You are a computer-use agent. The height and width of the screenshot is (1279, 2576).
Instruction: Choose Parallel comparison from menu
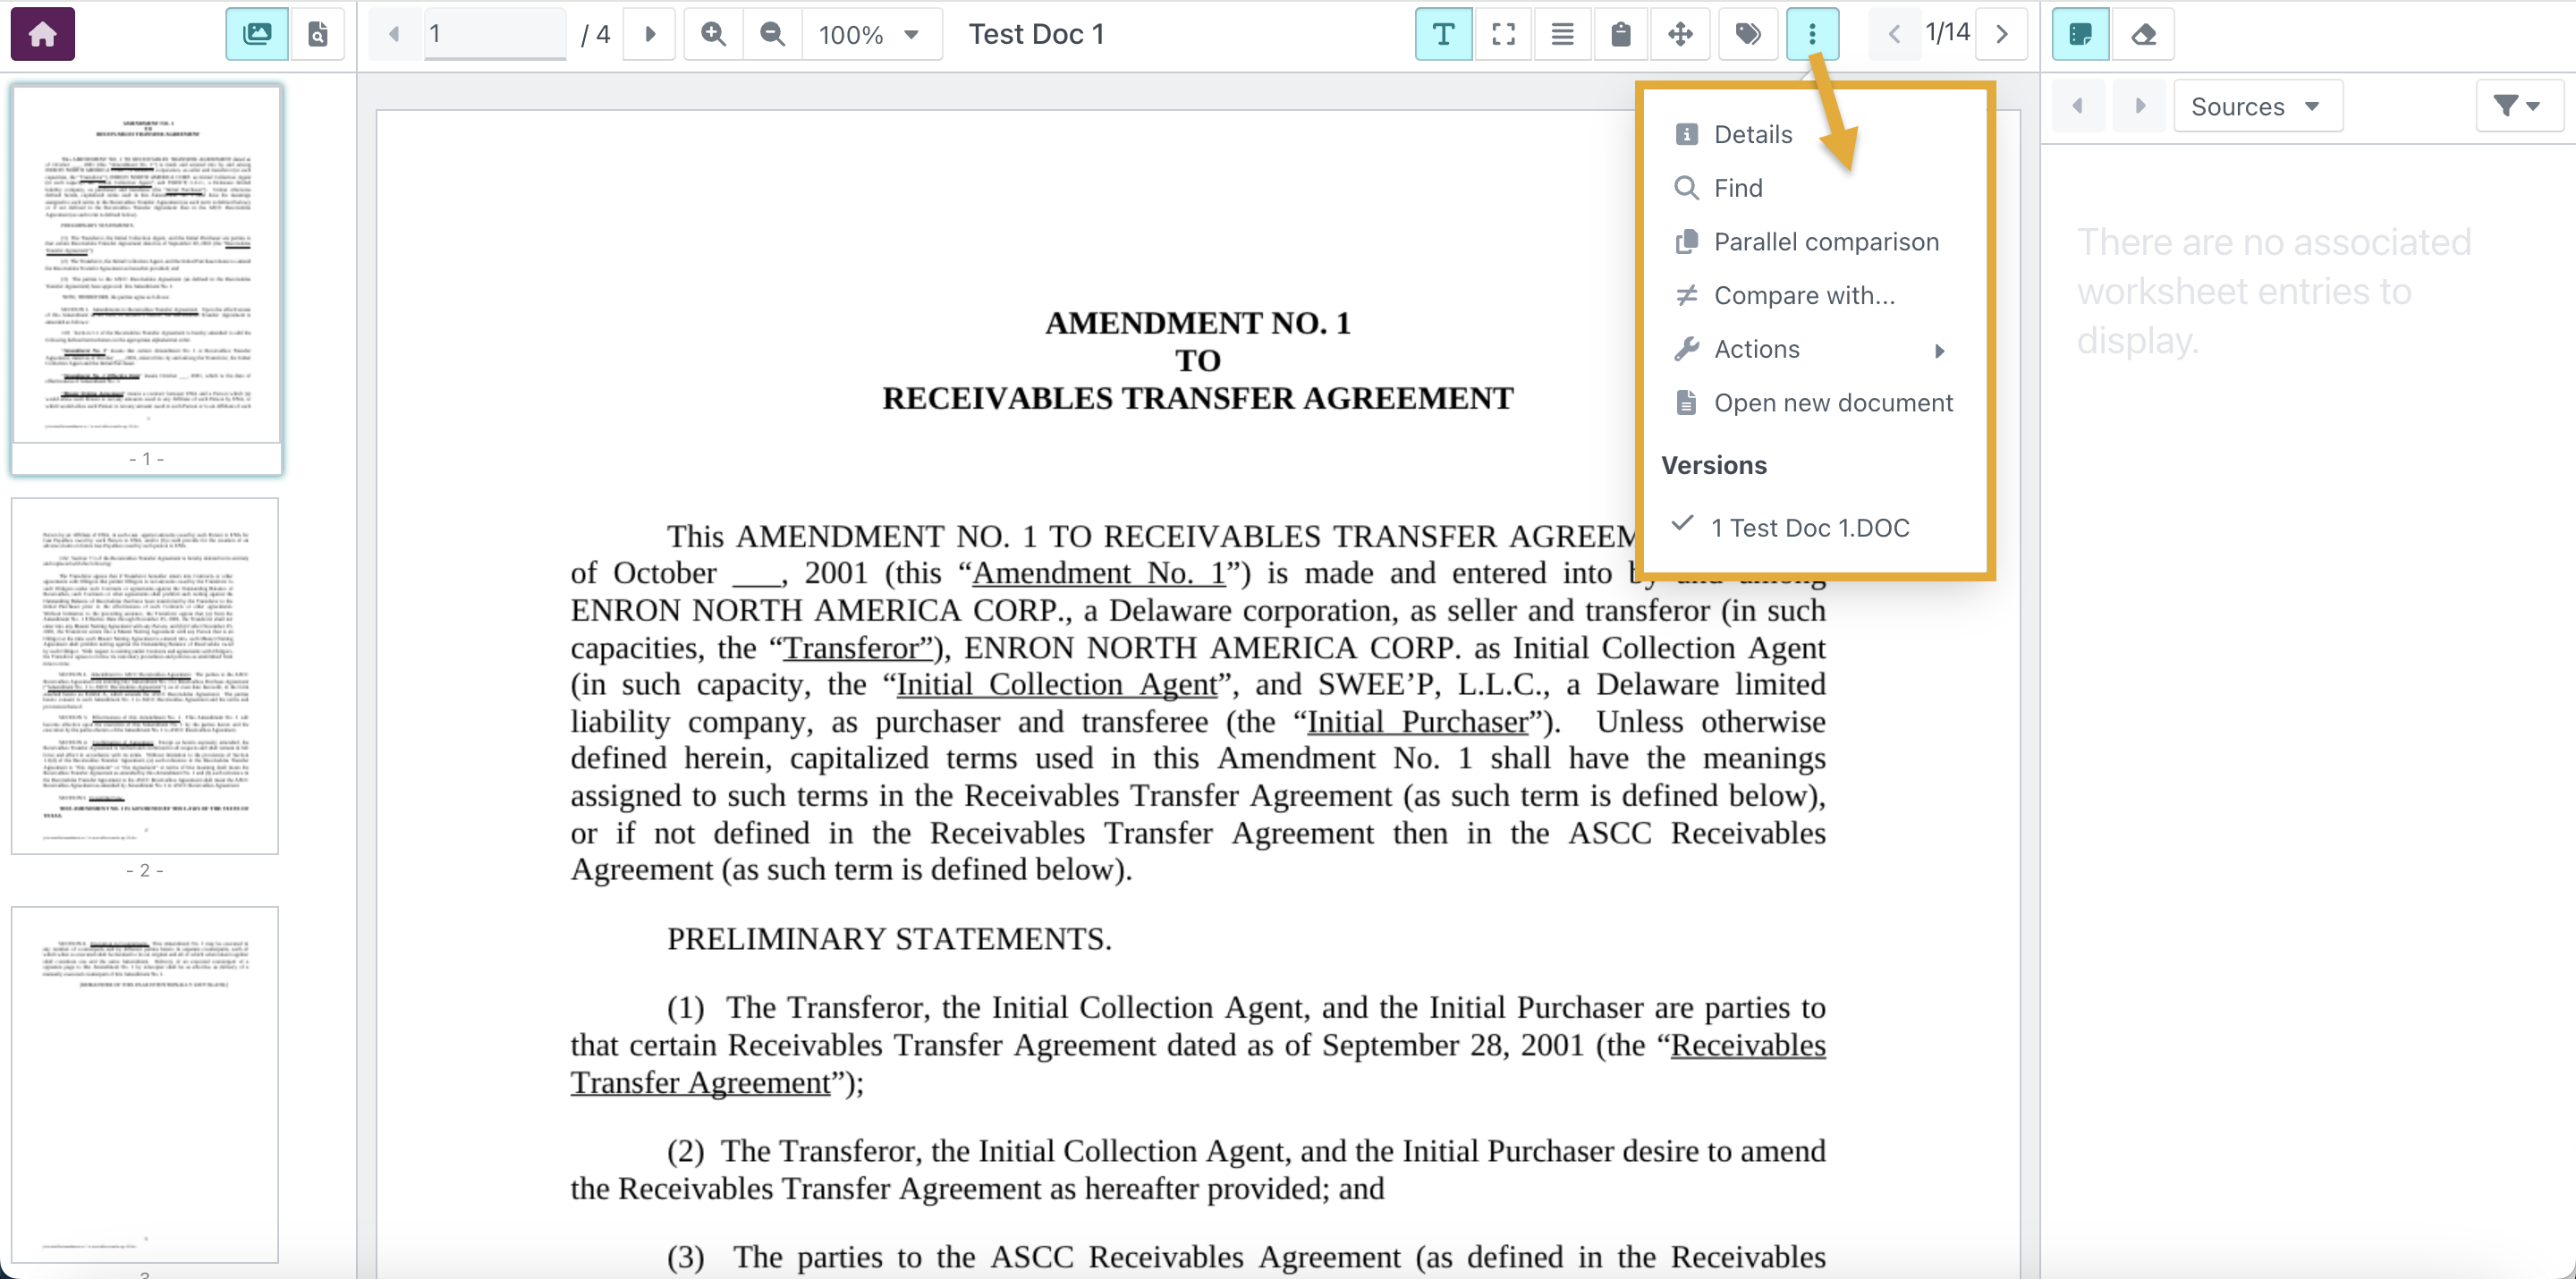click(x=1825, y=242)
